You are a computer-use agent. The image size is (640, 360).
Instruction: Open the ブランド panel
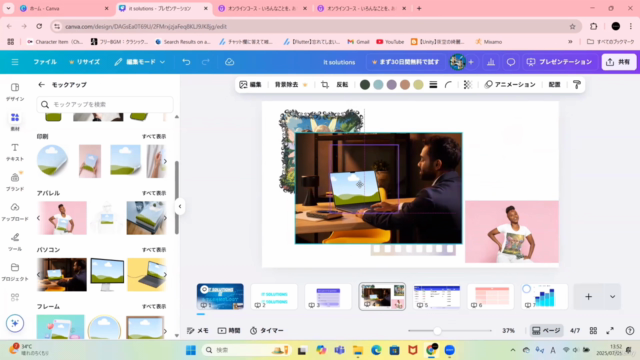coord(15,182)
